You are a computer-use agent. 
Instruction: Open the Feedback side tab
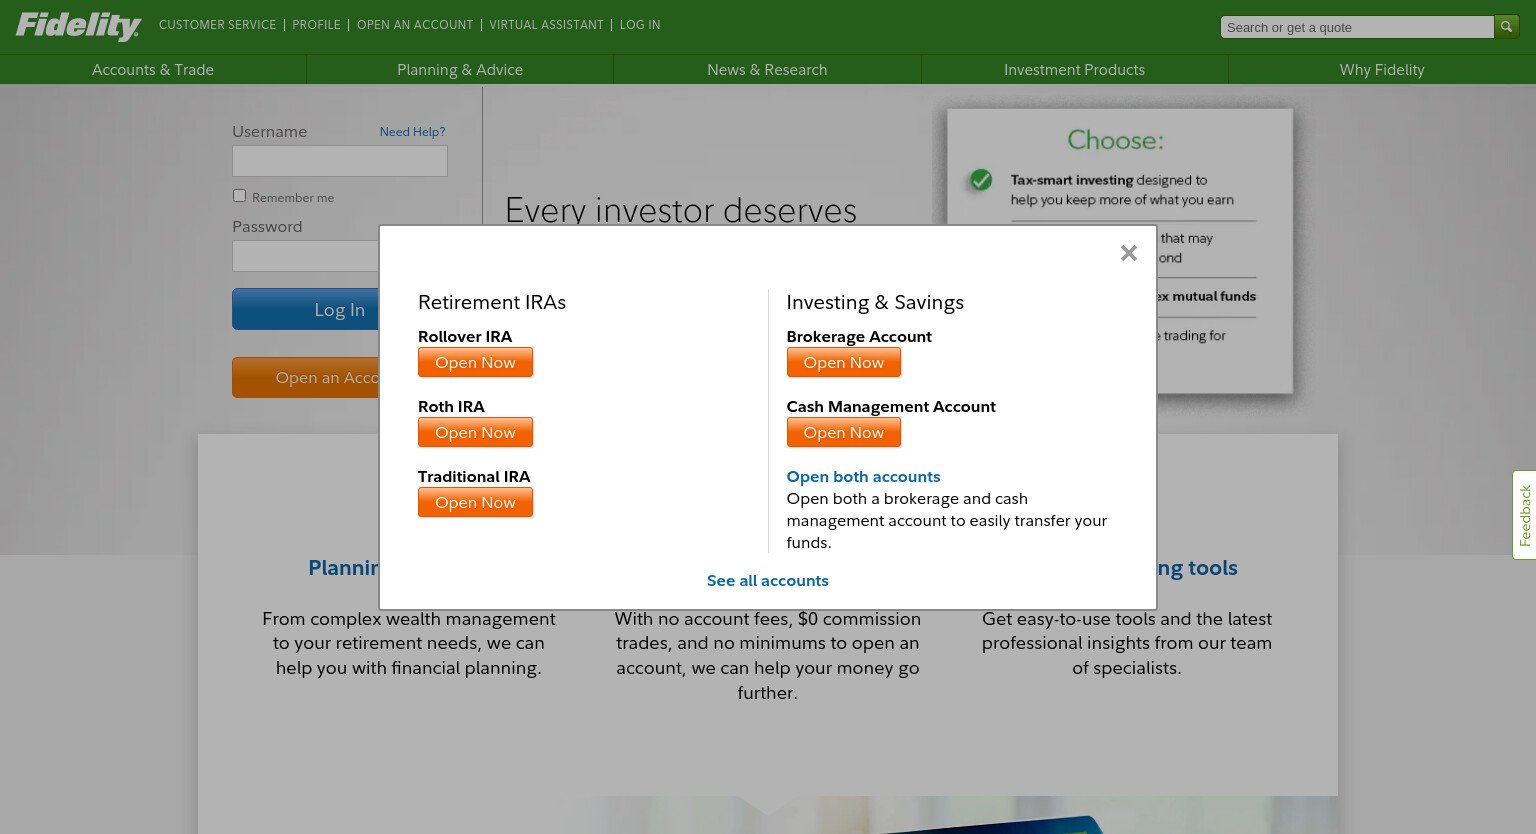[x=1524, y=515]
